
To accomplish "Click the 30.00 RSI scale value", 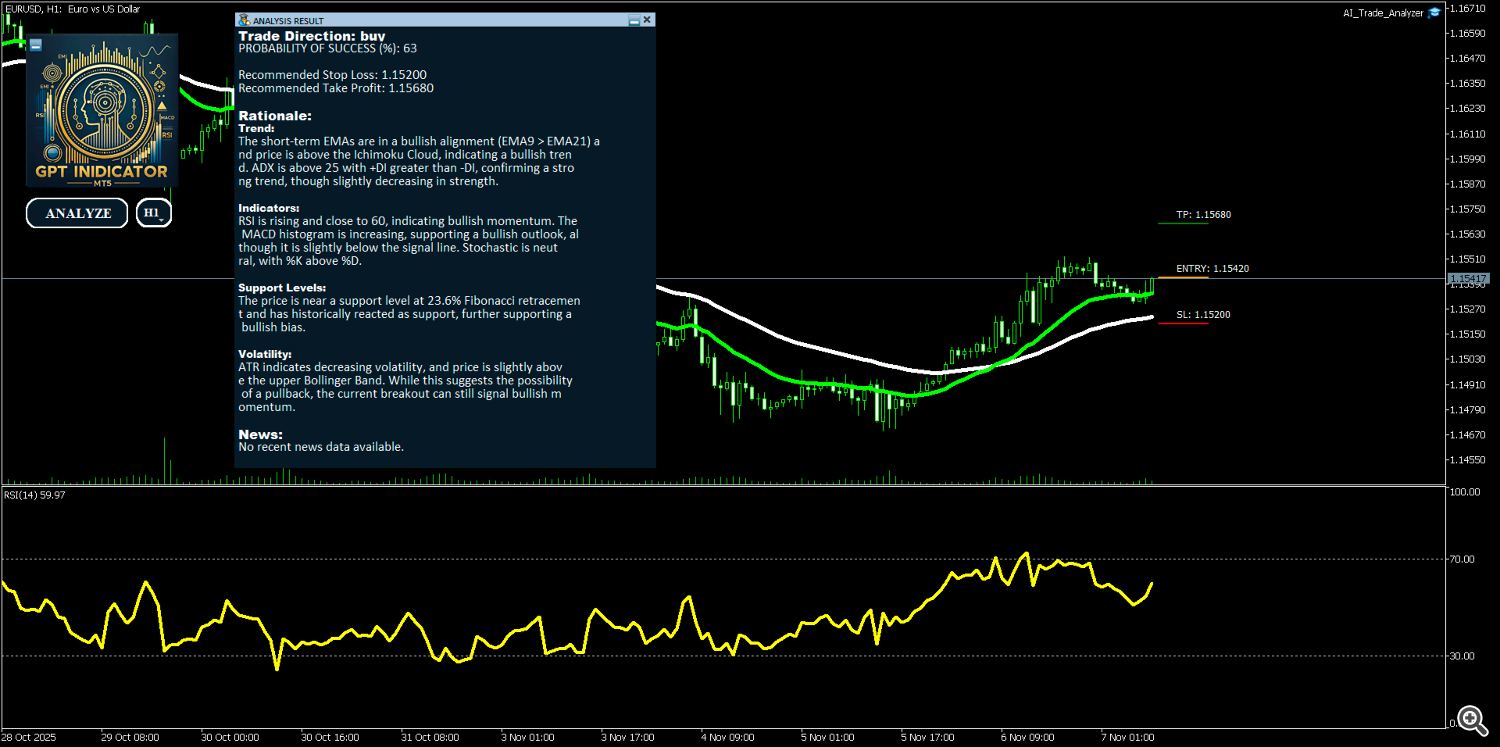I will (x=1464, y=656).
